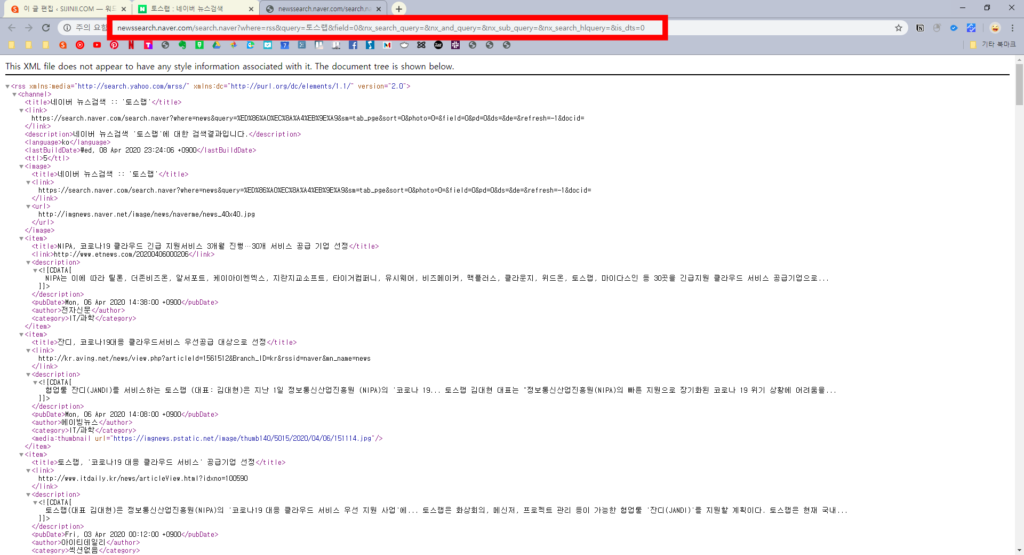Collapse the item containing the kr.aving.net link
1024x555 pixels.
tap(22, 334)
